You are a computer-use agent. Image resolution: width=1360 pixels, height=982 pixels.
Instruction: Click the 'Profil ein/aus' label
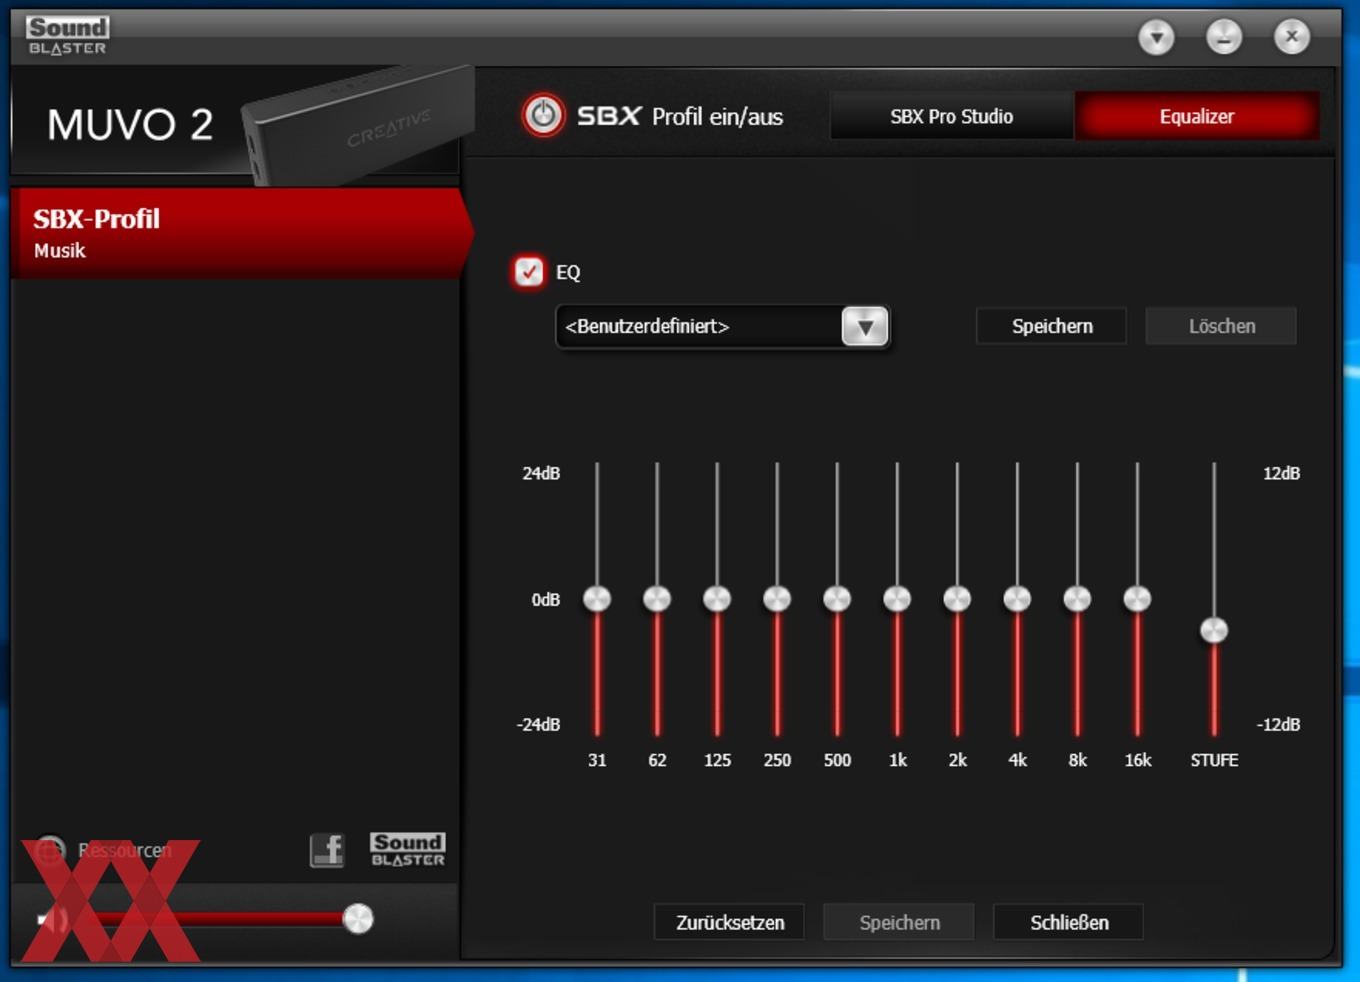[718, 117]
